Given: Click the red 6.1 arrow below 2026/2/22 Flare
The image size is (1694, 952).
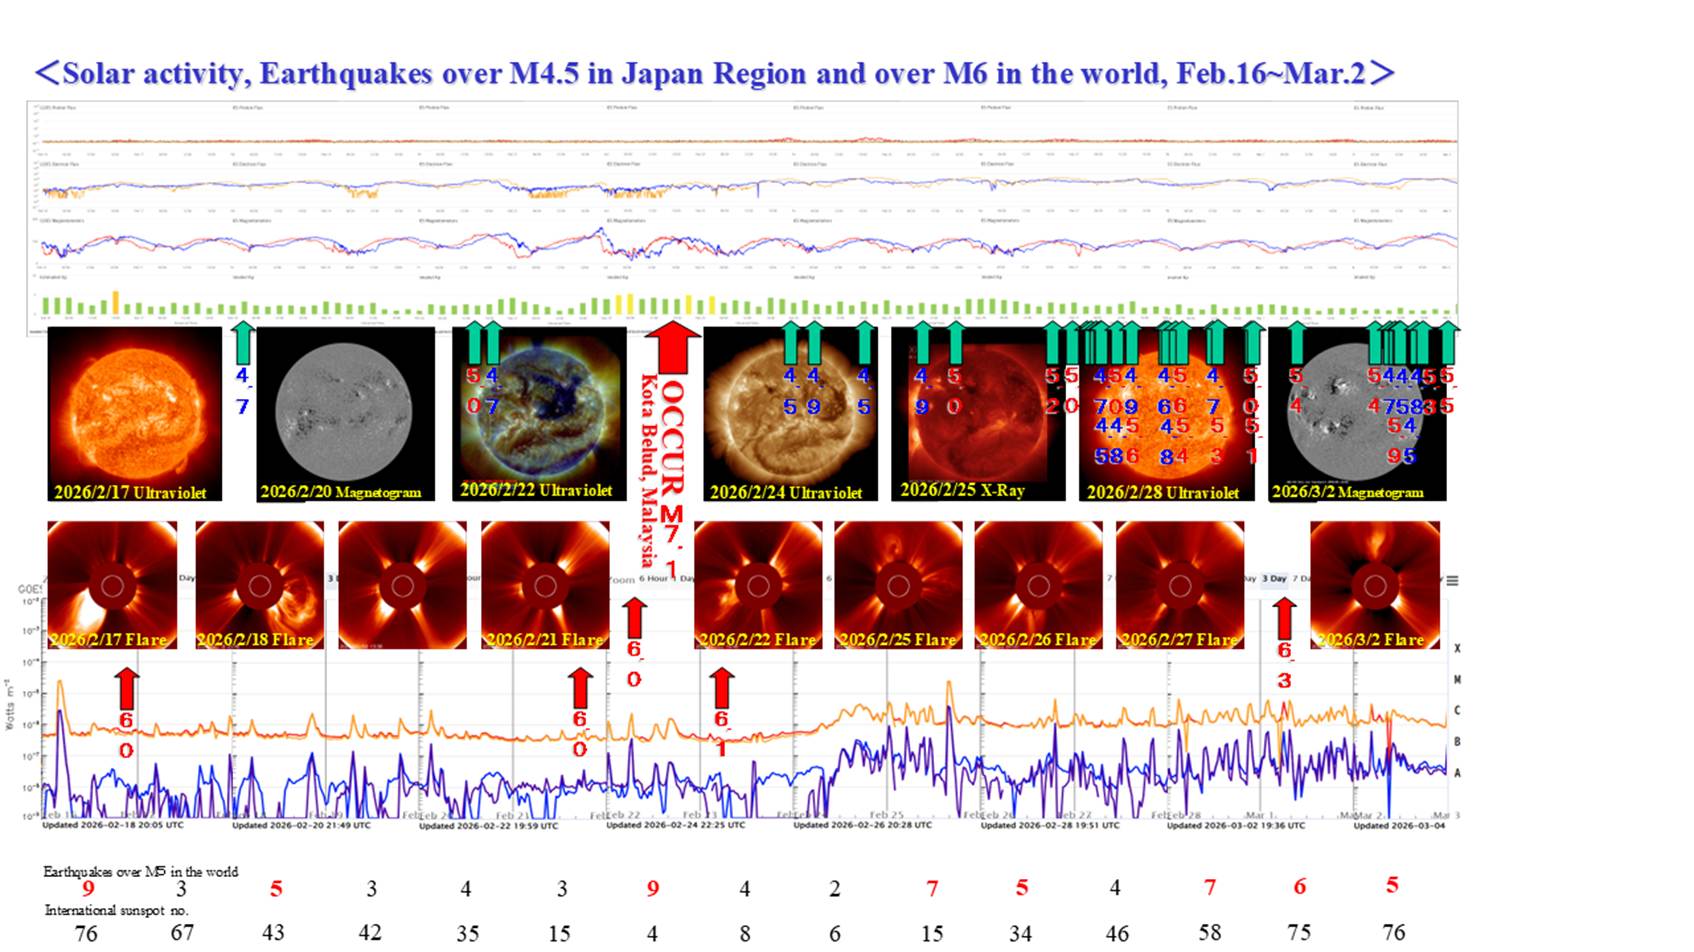Looking at the screenshot, I should tap(721, 688).
